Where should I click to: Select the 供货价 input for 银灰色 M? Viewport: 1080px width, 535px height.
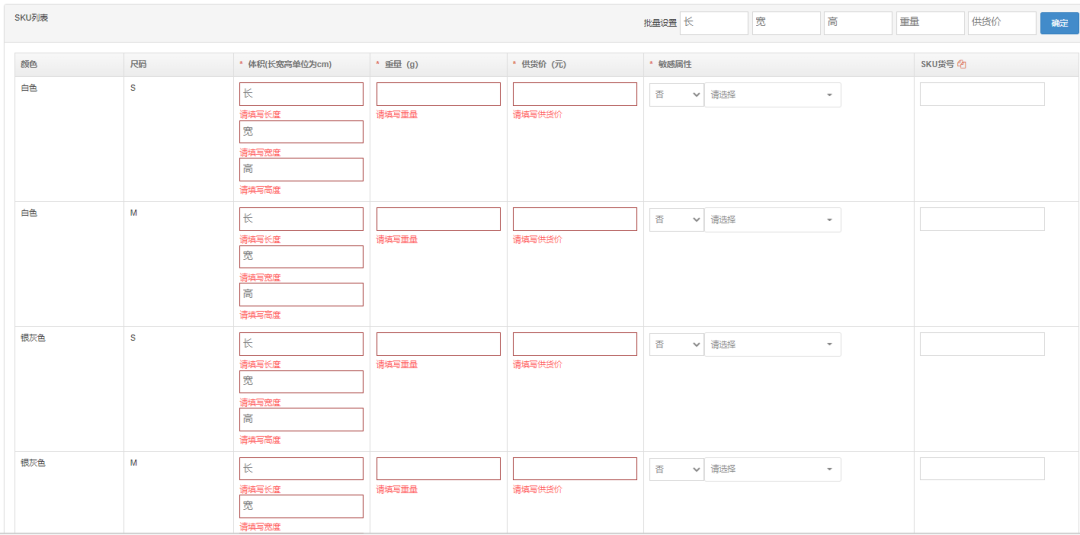[x=575, y=469]
